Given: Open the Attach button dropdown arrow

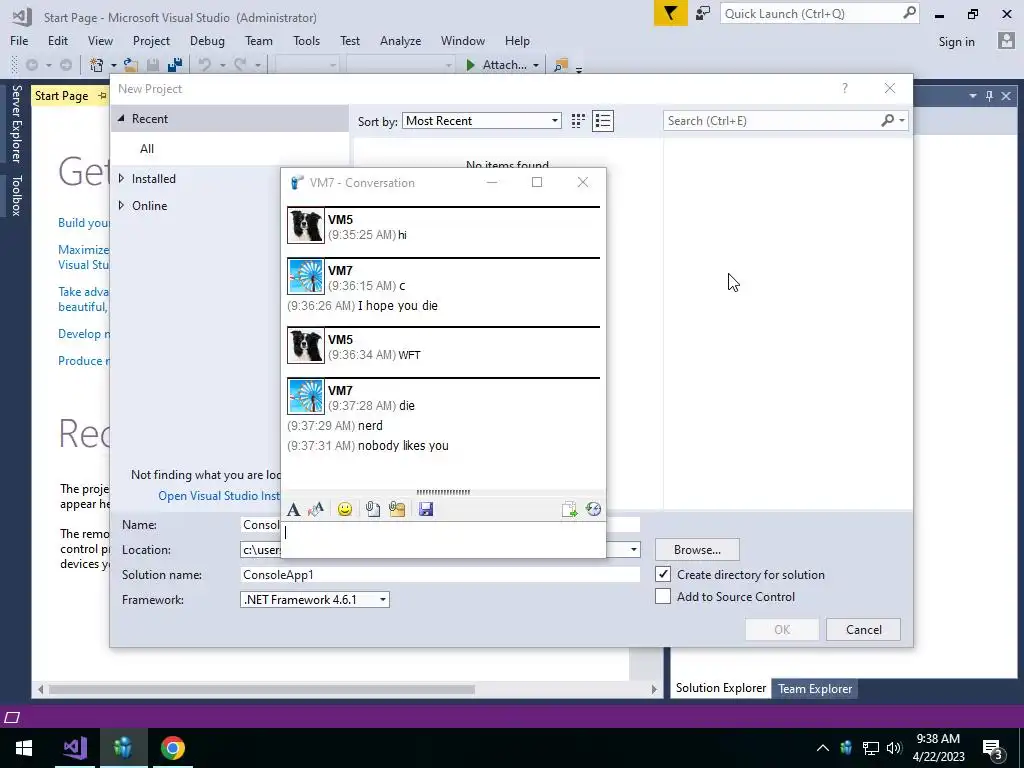Looking at the screenshot, I should [536, 65].
